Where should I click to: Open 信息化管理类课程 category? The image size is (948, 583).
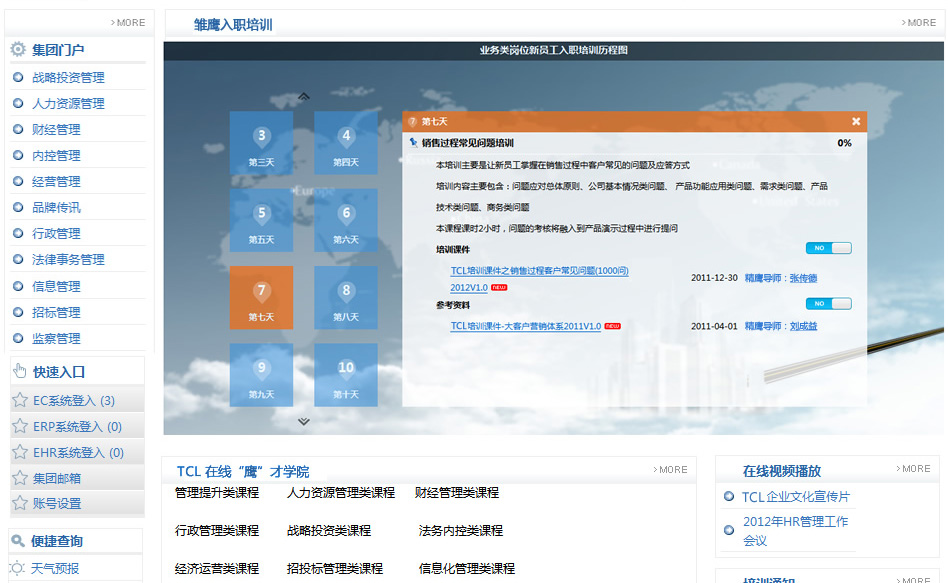[x=466, y=569]
